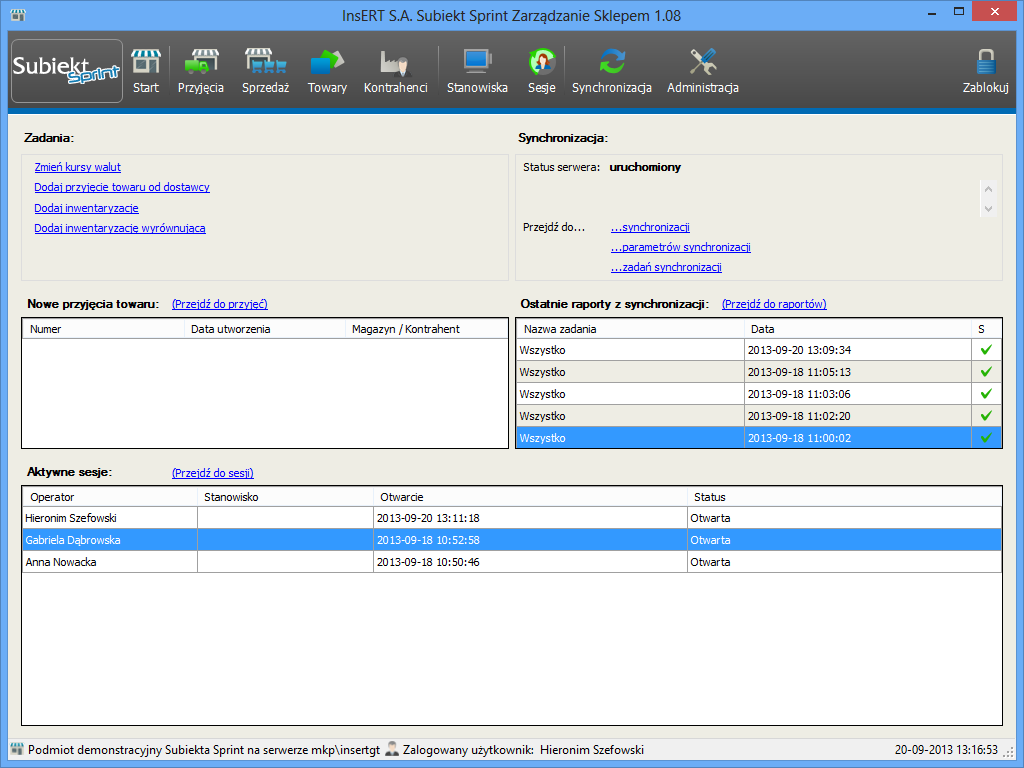The height and width of the screenshot is (768, 1024).
Task: Click the server status value uruchomiony
Action: tap(645, 167)
